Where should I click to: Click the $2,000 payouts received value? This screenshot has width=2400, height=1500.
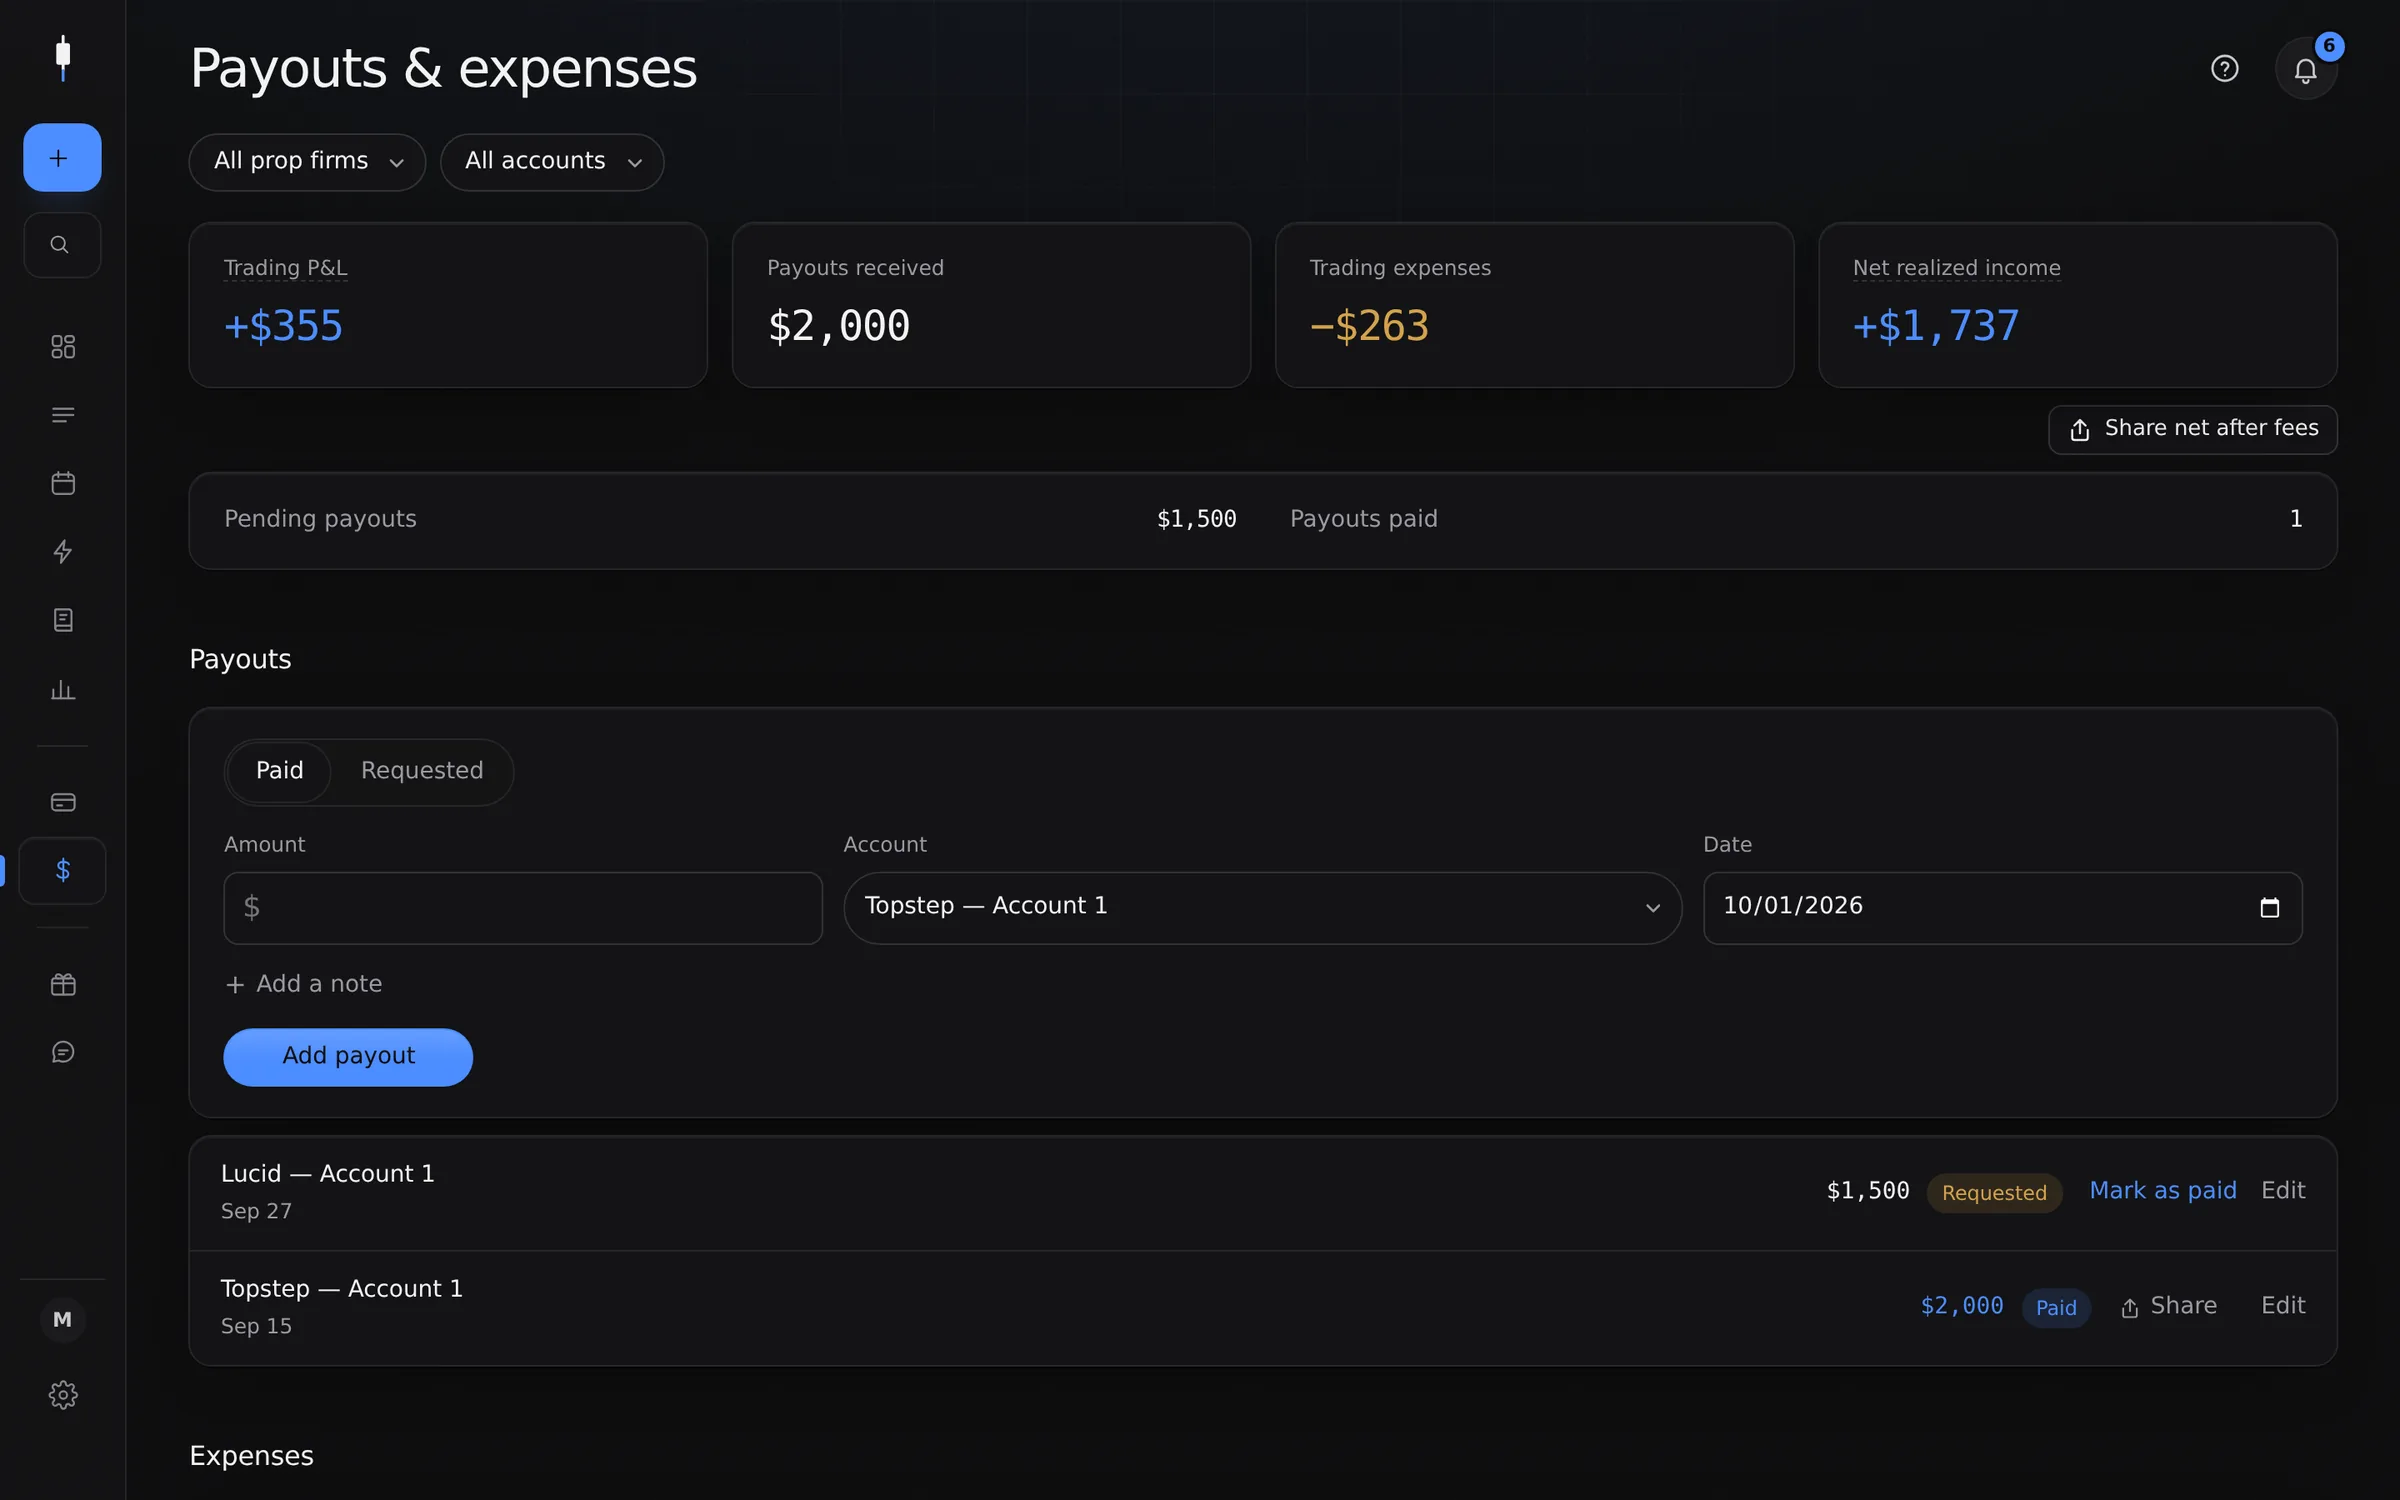click(x=839, y=326)
